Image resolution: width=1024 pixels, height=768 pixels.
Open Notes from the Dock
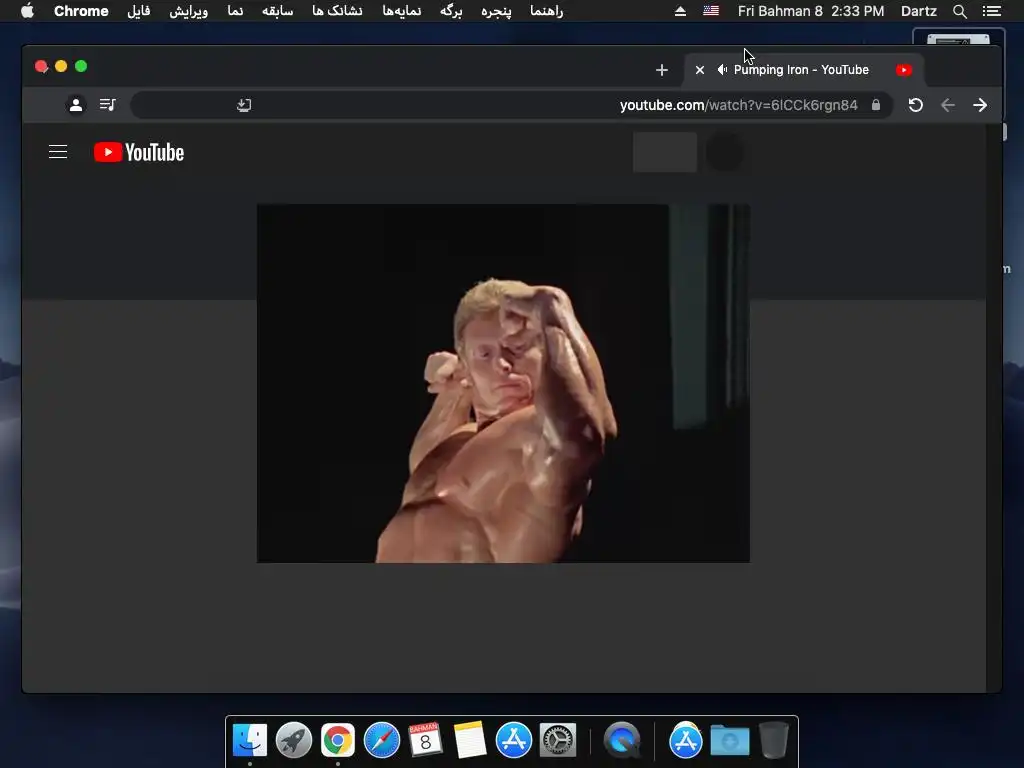(470, 740)
